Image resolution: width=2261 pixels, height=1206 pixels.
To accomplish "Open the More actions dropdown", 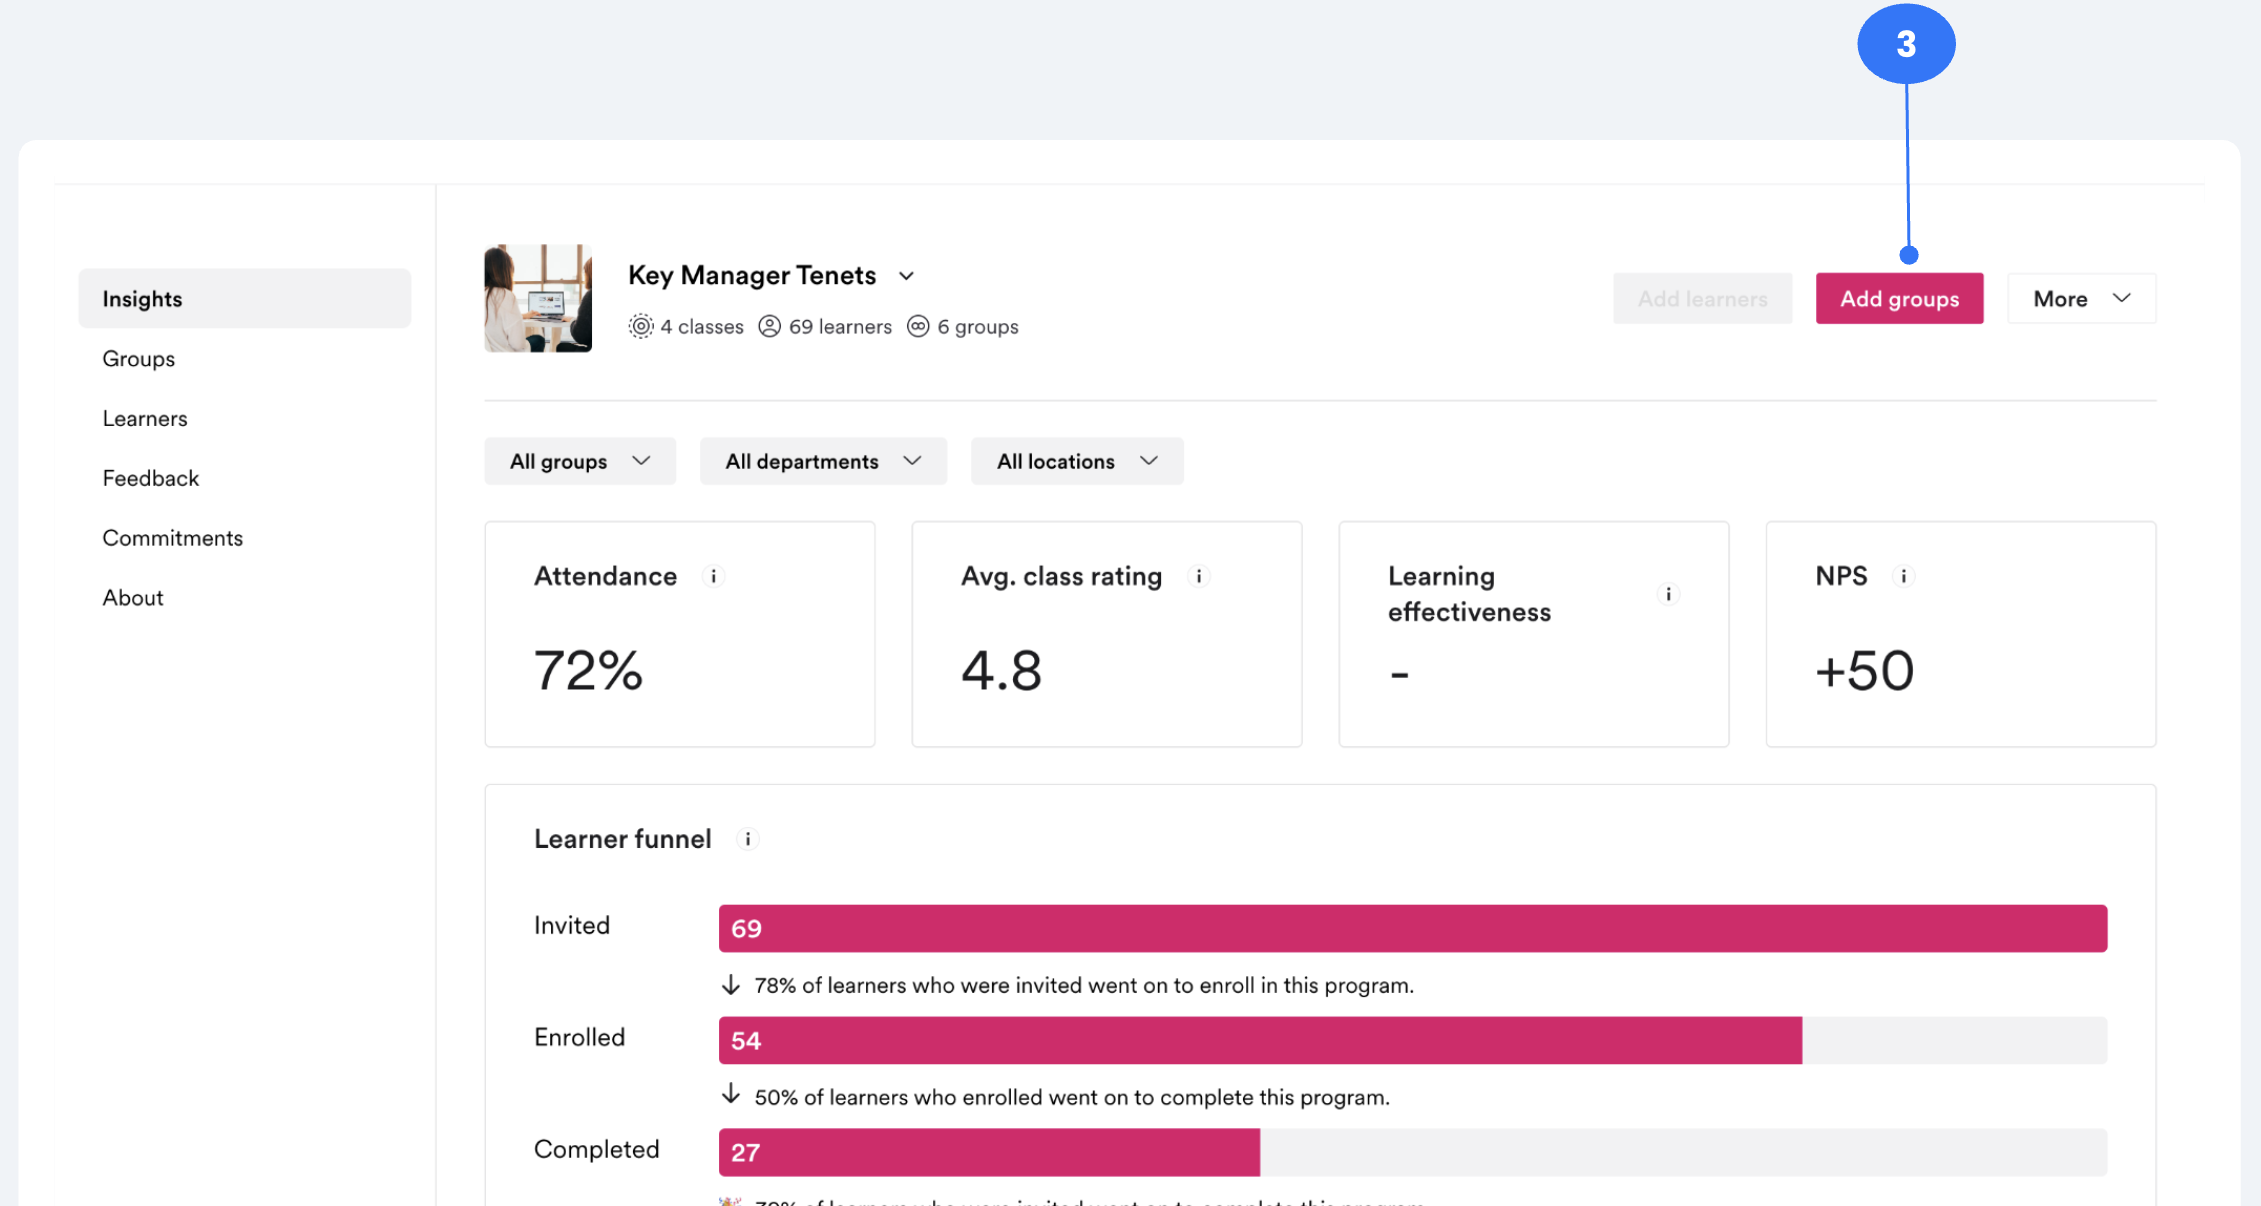I will pos(2082,298).
